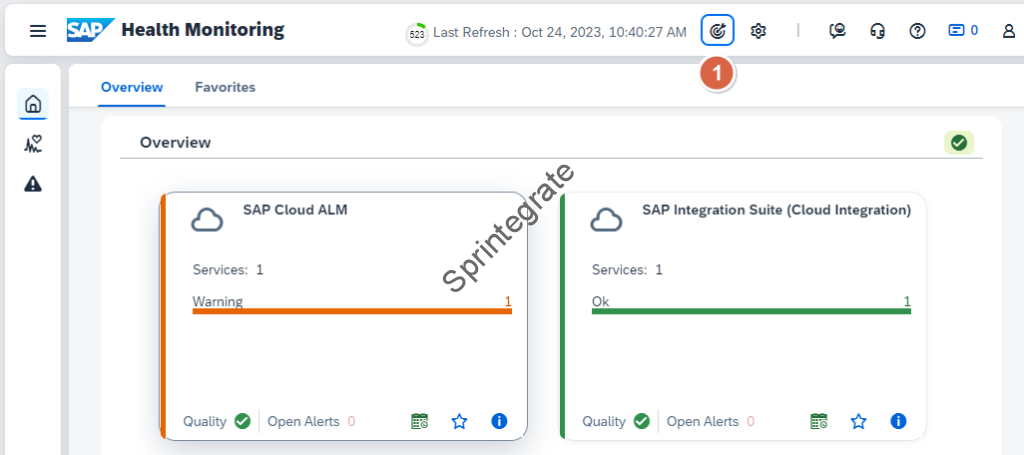Toggle favorite star on SAP Integration Suite
This screenshot has width=1024, height=455.
click(x=858, y=421)
